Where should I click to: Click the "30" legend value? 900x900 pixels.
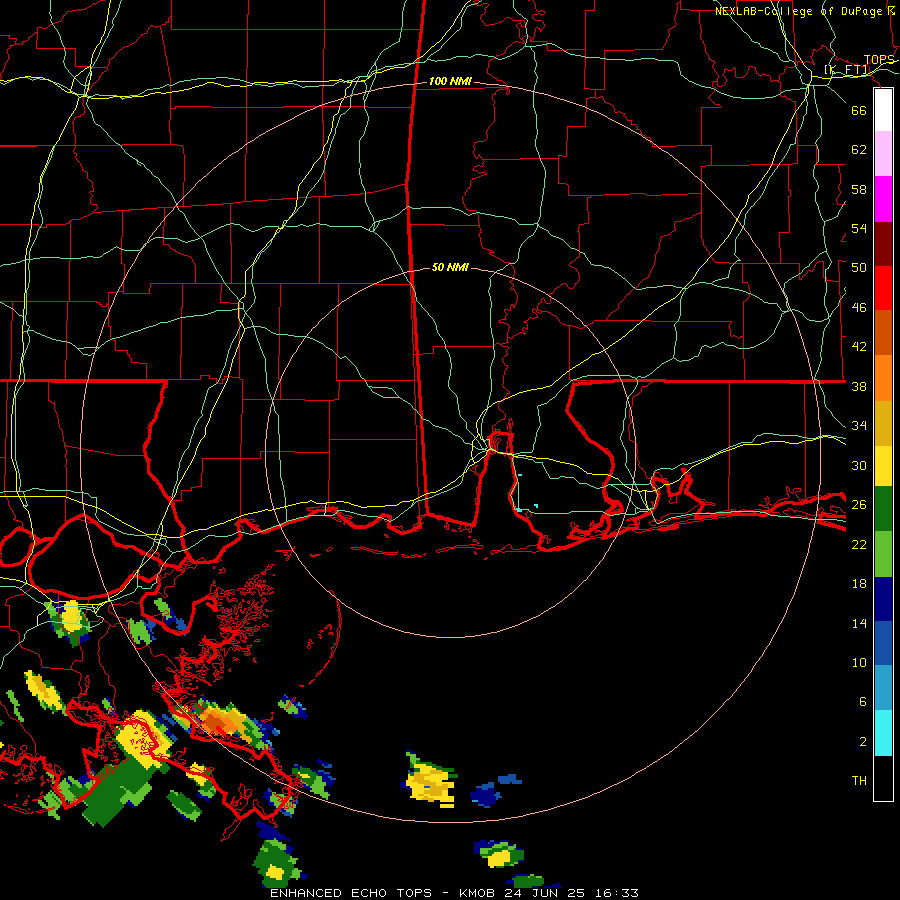click(x=859, y=465)
